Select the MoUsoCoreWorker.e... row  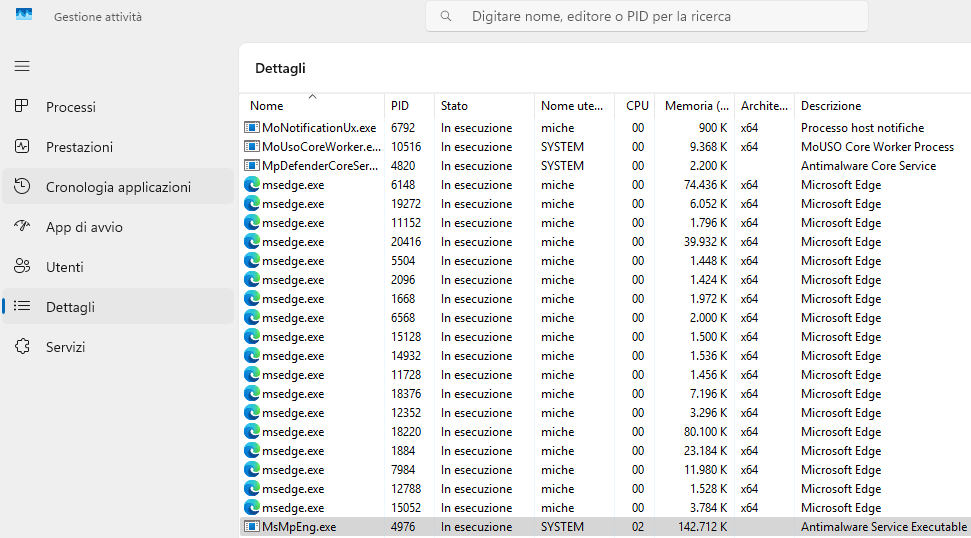point(605,147)
